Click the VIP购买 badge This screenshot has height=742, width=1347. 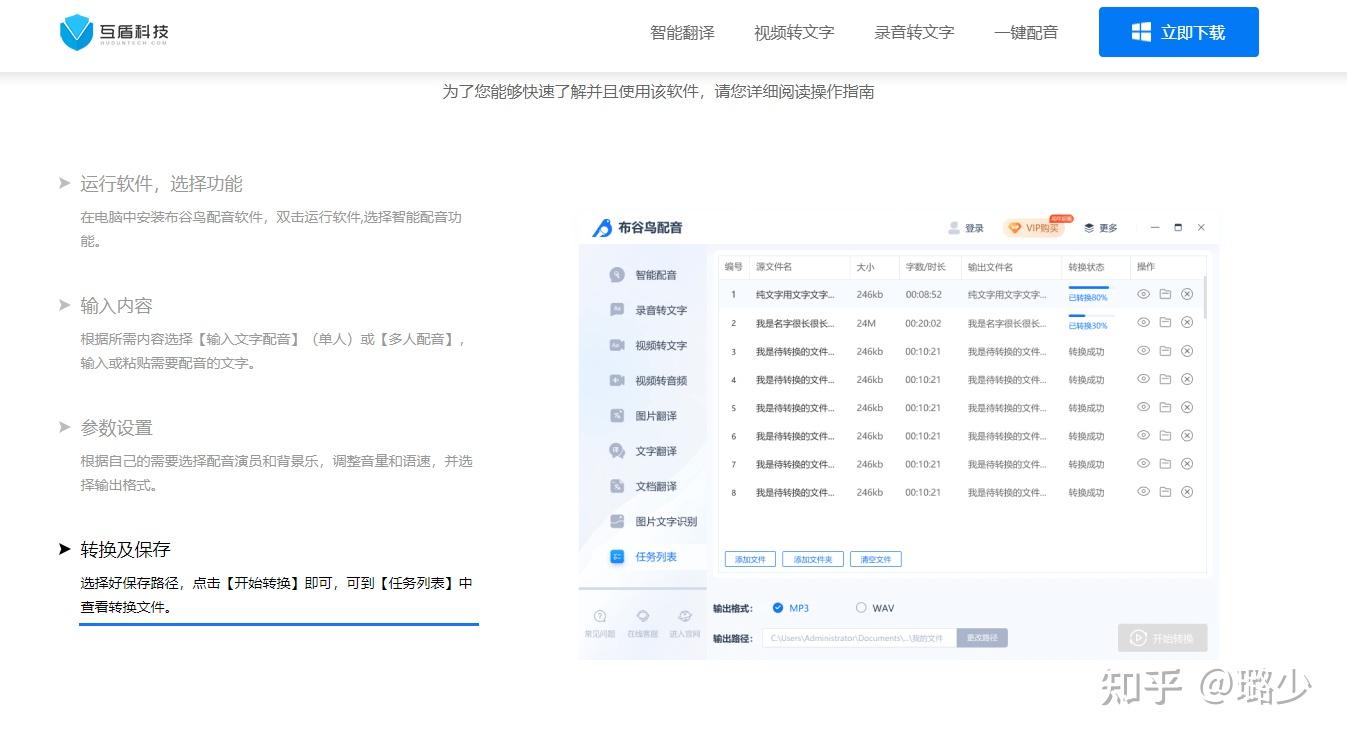click(x=1035, y=228)
